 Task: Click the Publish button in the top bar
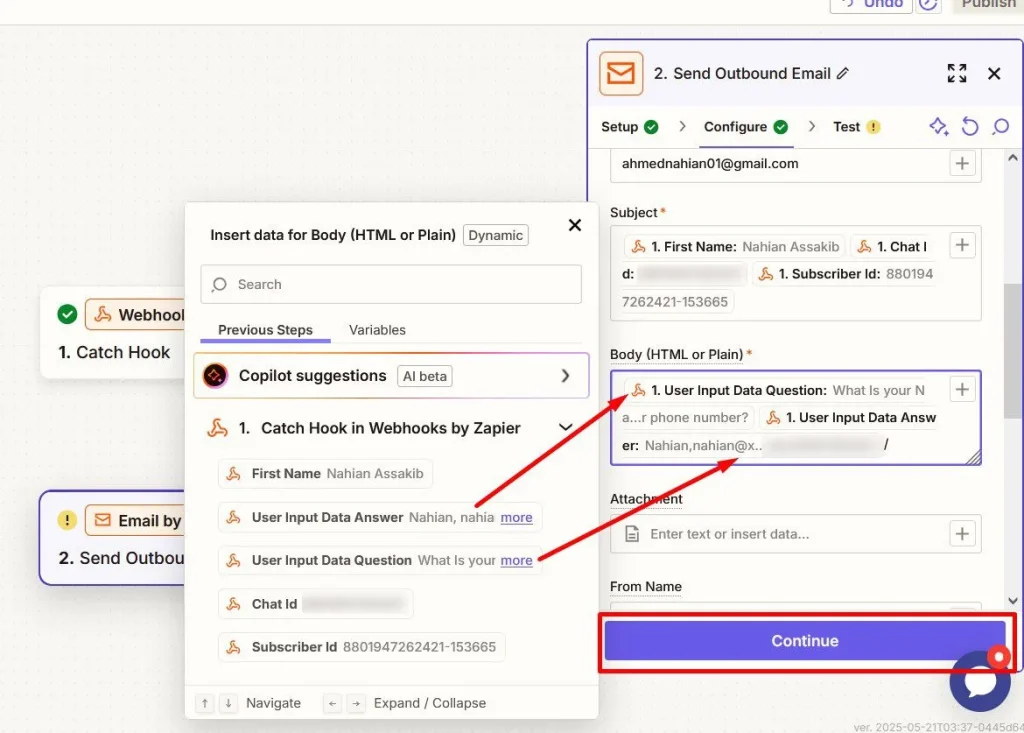[989, 5]
